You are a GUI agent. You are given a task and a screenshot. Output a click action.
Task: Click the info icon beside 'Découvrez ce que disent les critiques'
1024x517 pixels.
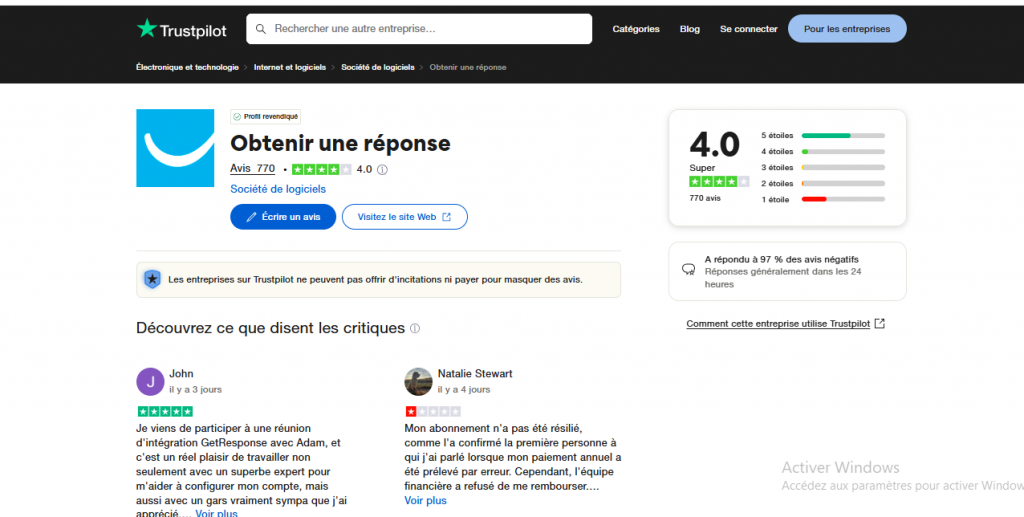(x=415, y=328)
